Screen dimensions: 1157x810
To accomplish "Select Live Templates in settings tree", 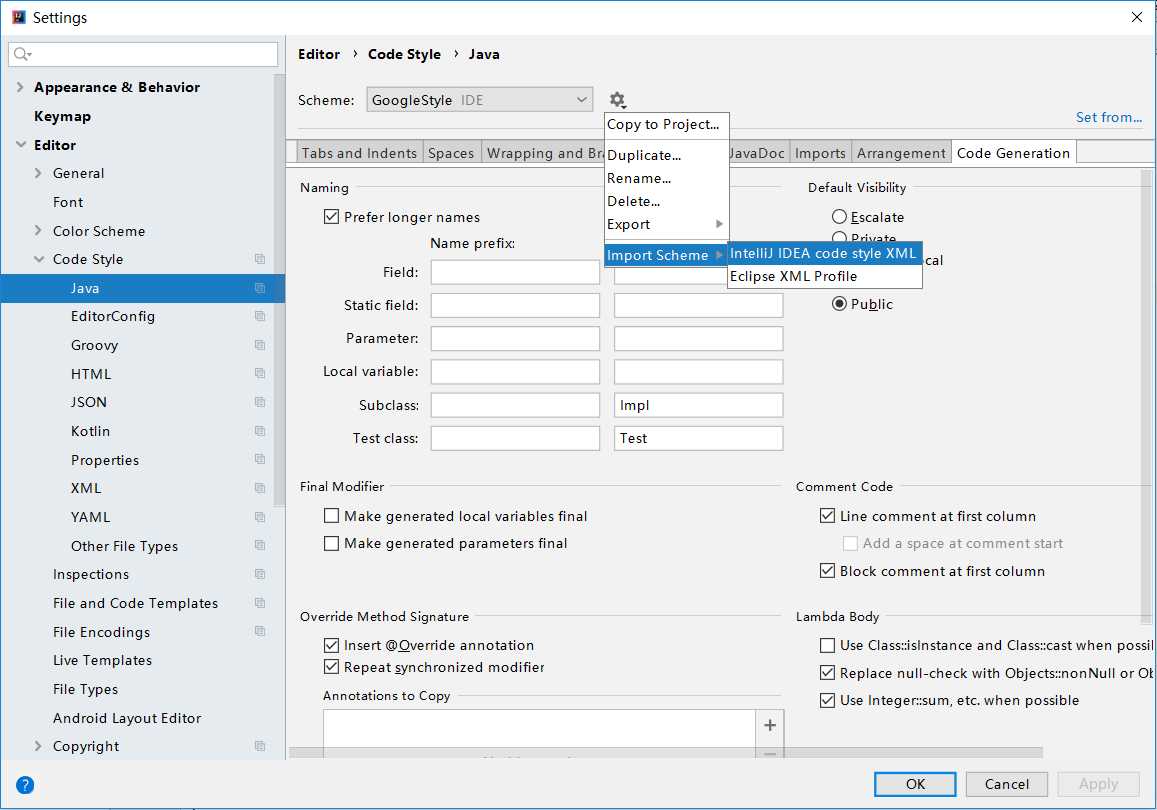I will (103, 660).
